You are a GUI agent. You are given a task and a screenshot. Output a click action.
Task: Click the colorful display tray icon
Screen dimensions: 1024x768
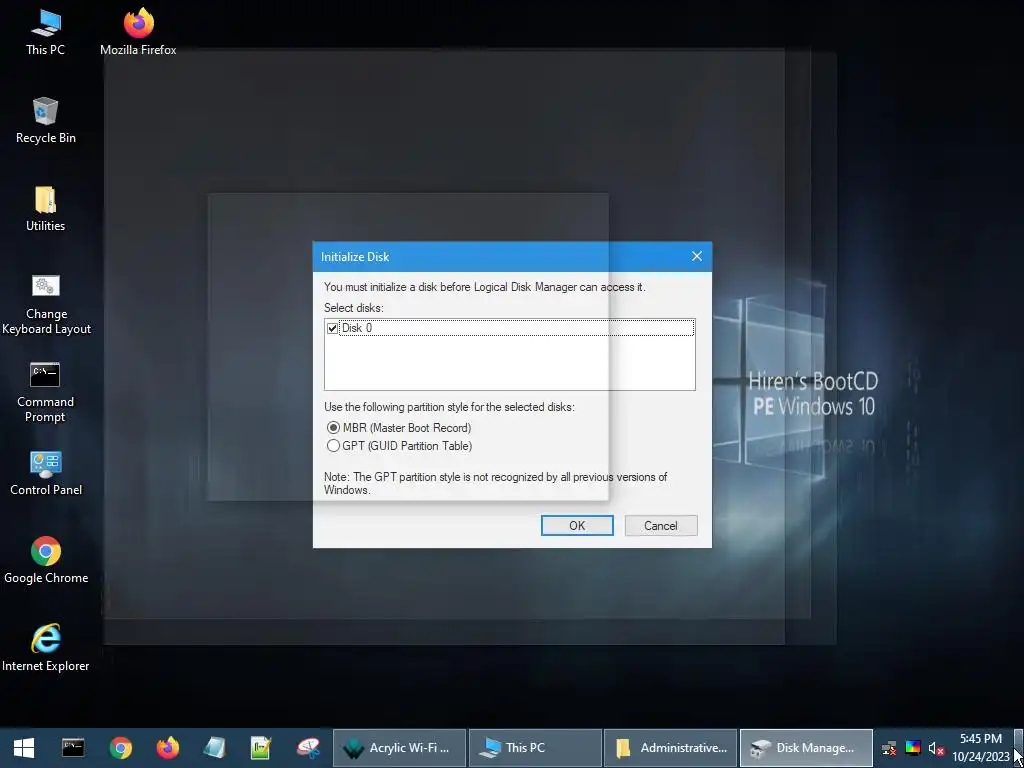click(913, 748)
